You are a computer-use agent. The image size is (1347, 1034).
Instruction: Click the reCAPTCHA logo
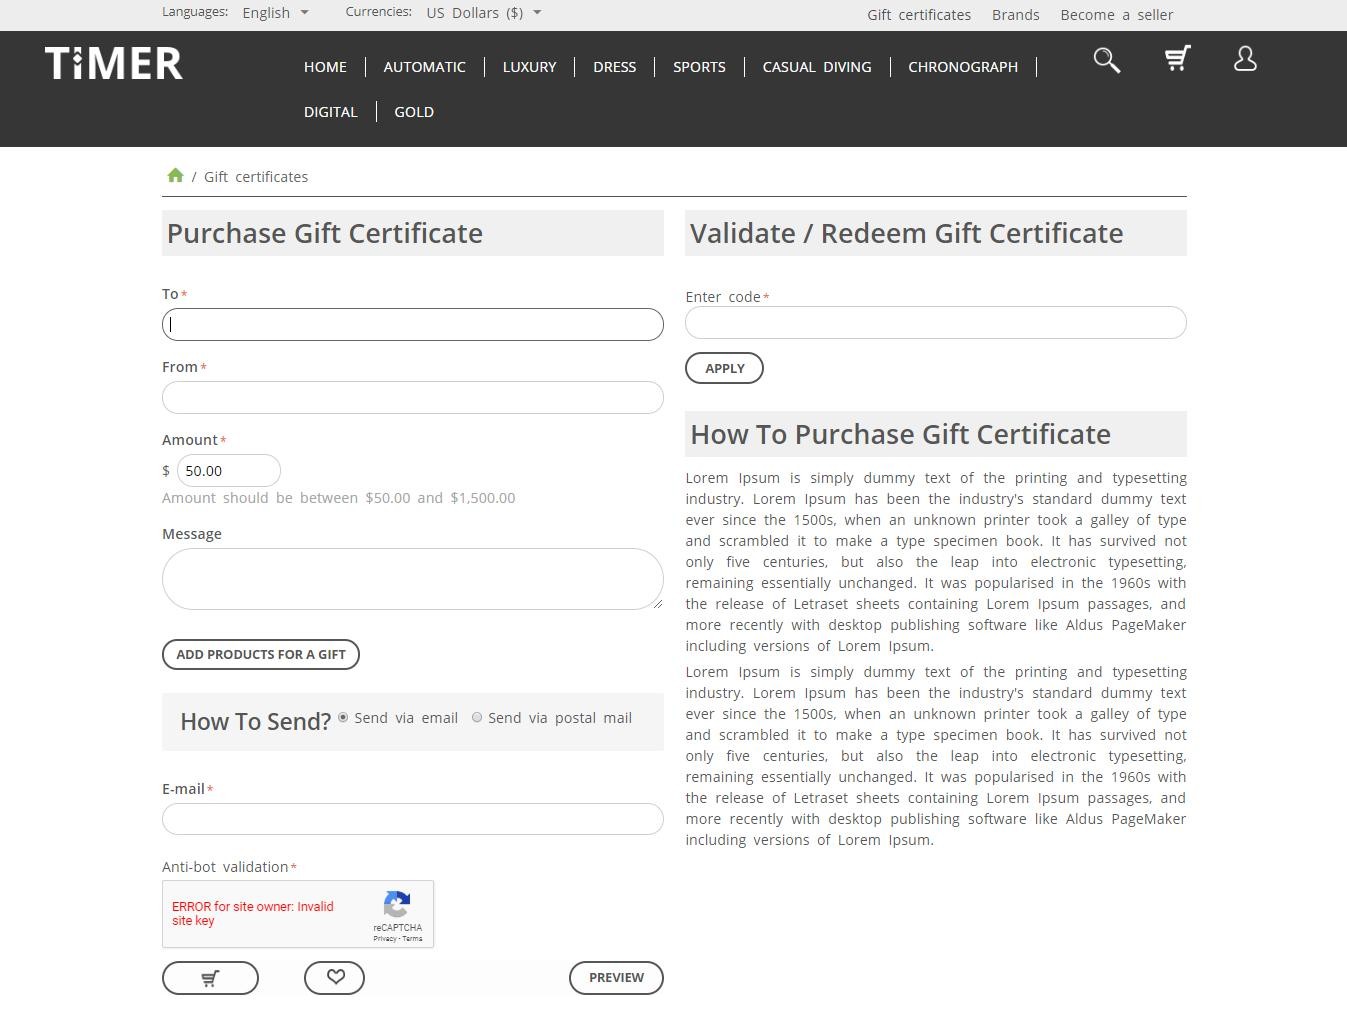(397, 905)
